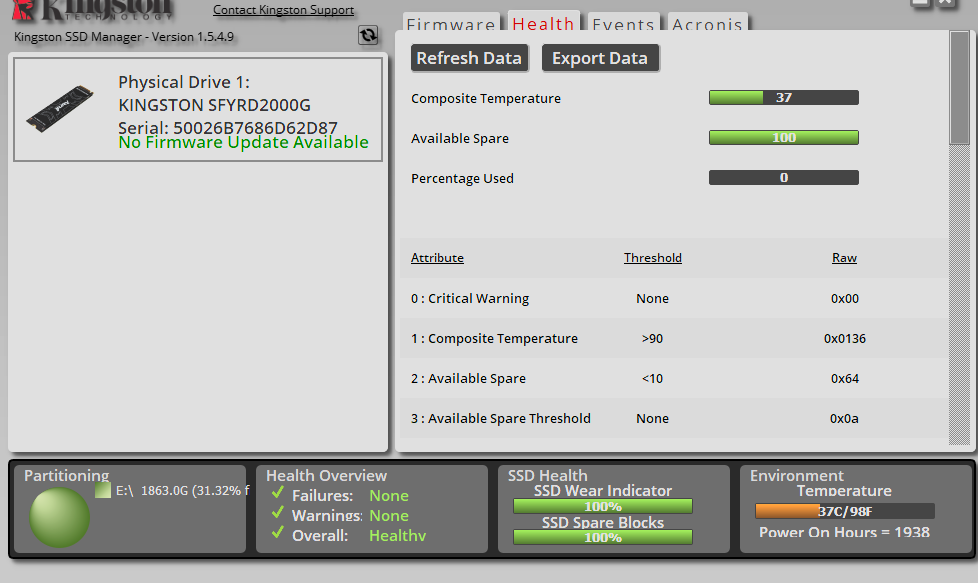Open the Contact Kingston Support link

[x=283, y=10]
